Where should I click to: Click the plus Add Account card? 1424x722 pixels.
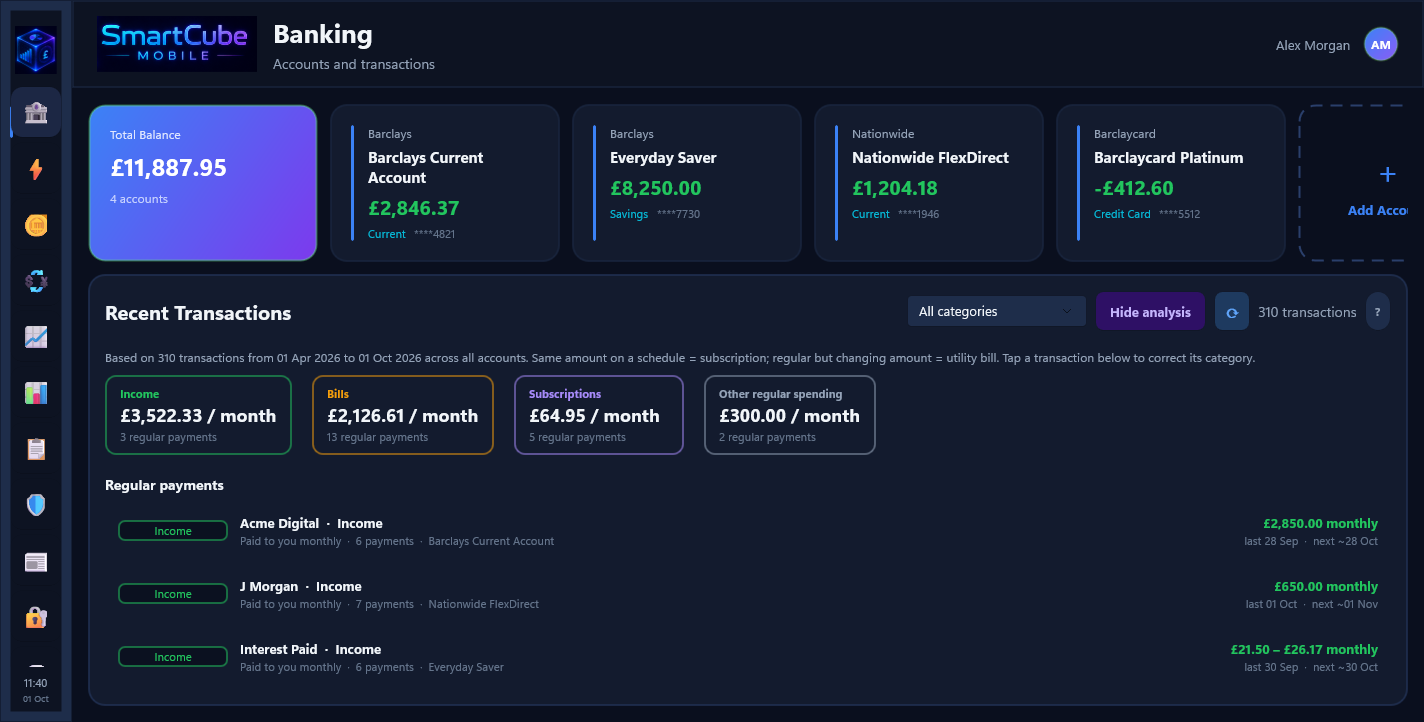[1353, 183]
